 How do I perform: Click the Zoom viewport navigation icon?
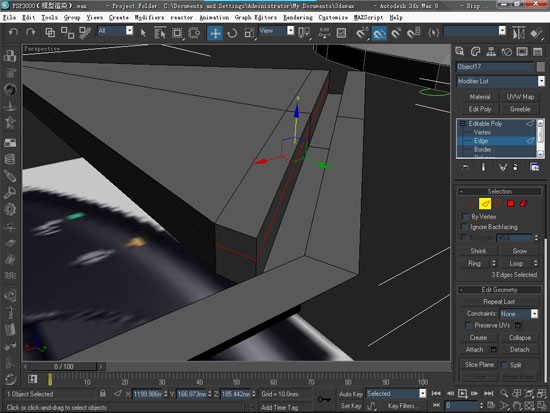[x=504, y=393]
